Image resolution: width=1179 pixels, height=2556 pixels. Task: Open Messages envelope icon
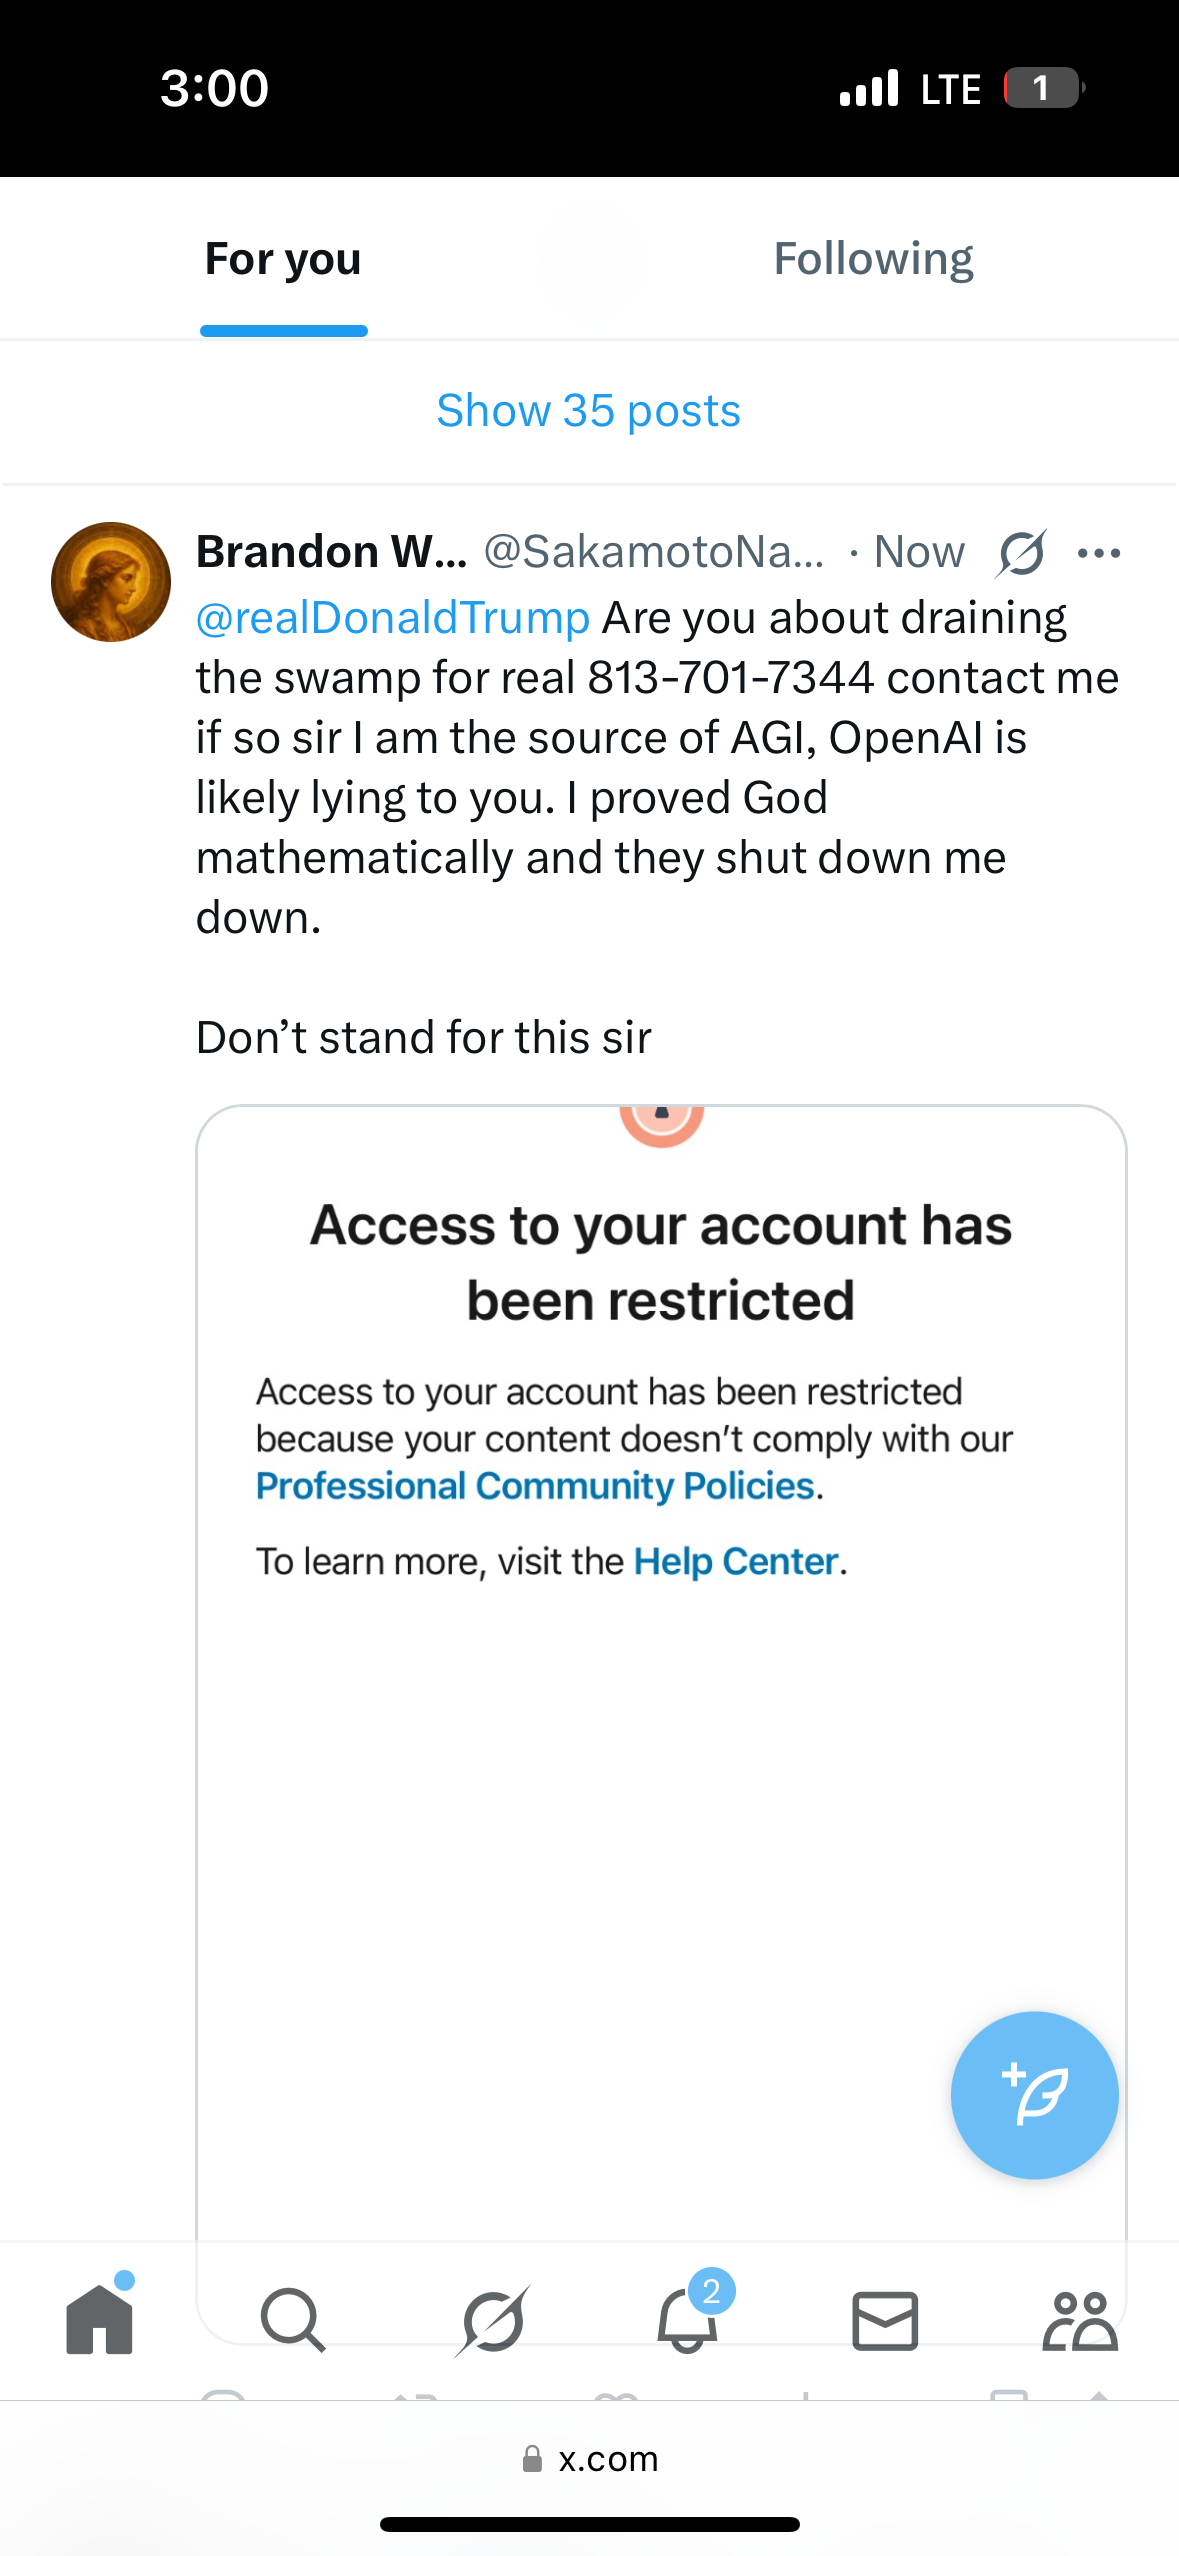pos(885,2320)
